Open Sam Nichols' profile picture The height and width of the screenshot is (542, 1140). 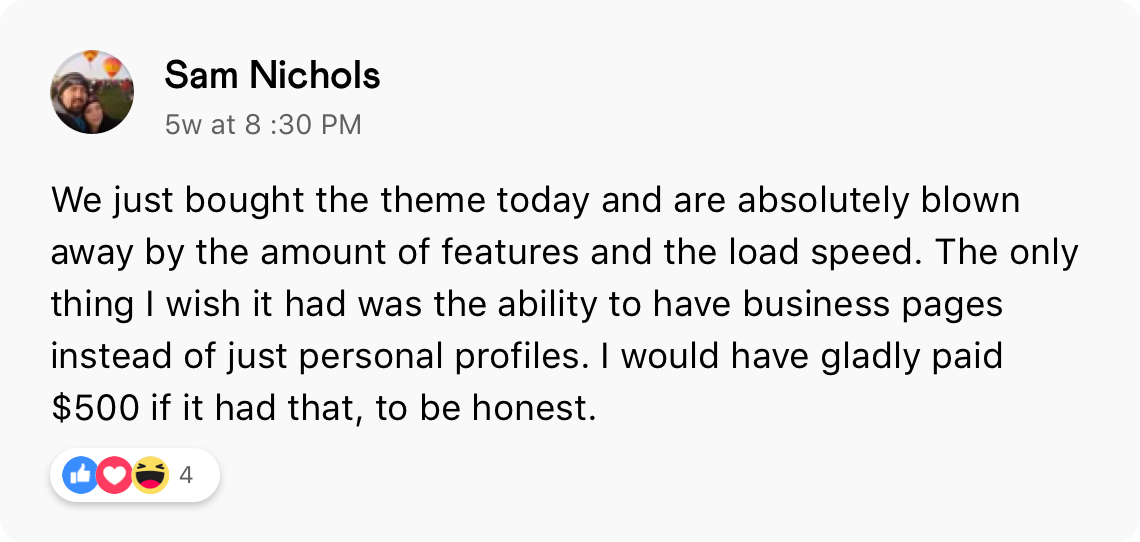tap(92, 92)
